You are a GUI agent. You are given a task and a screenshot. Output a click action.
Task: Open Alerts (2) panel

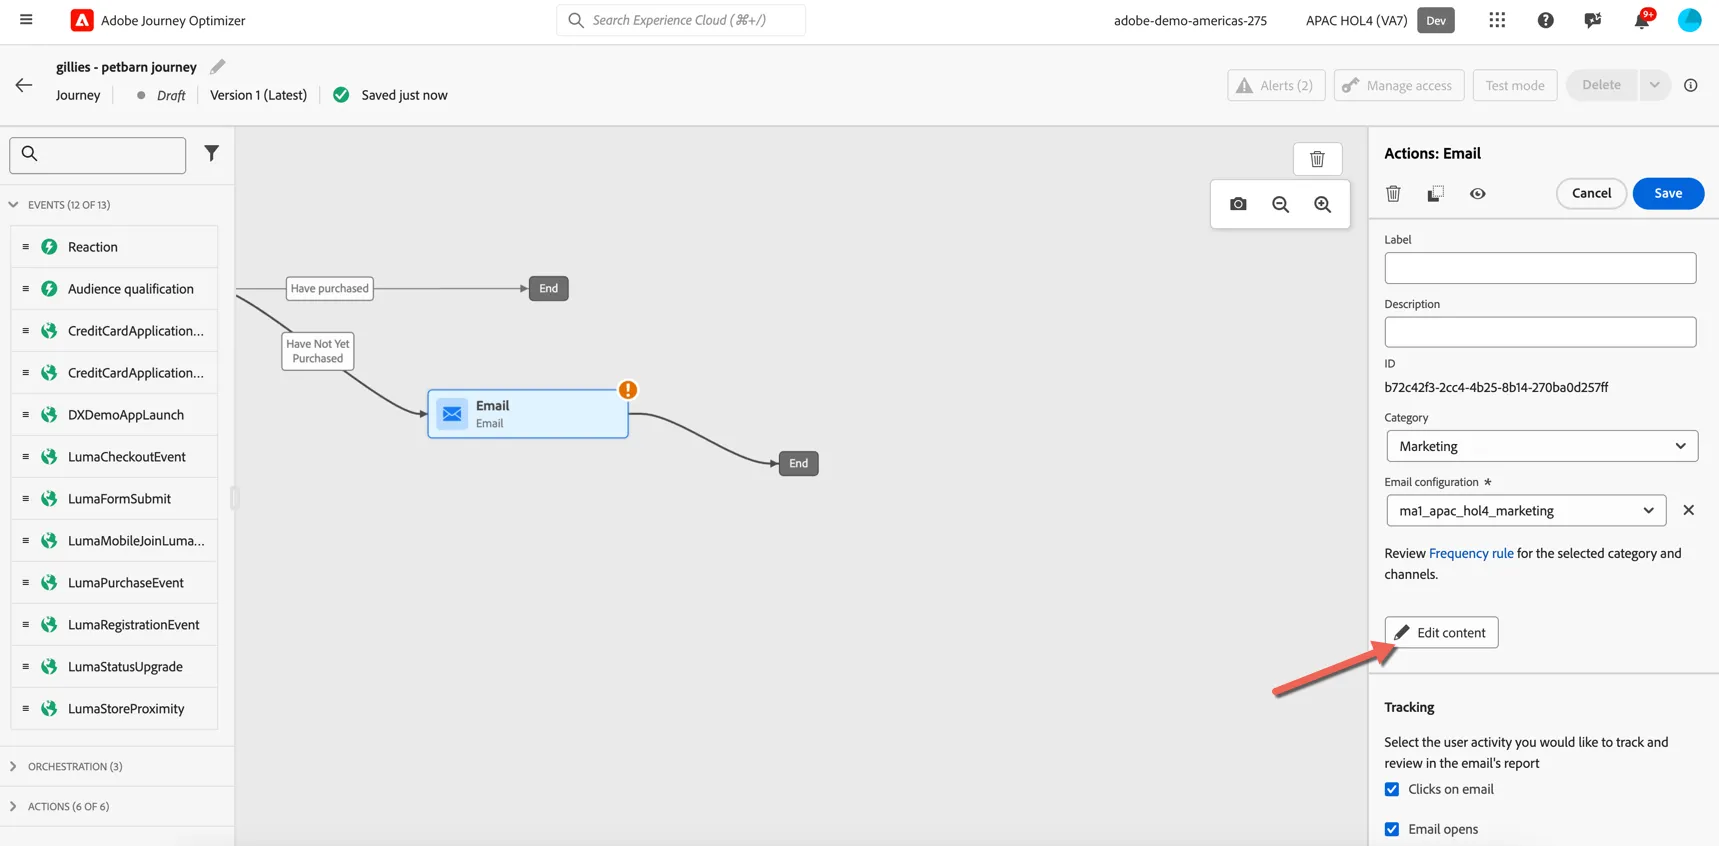coord(1276,85)
